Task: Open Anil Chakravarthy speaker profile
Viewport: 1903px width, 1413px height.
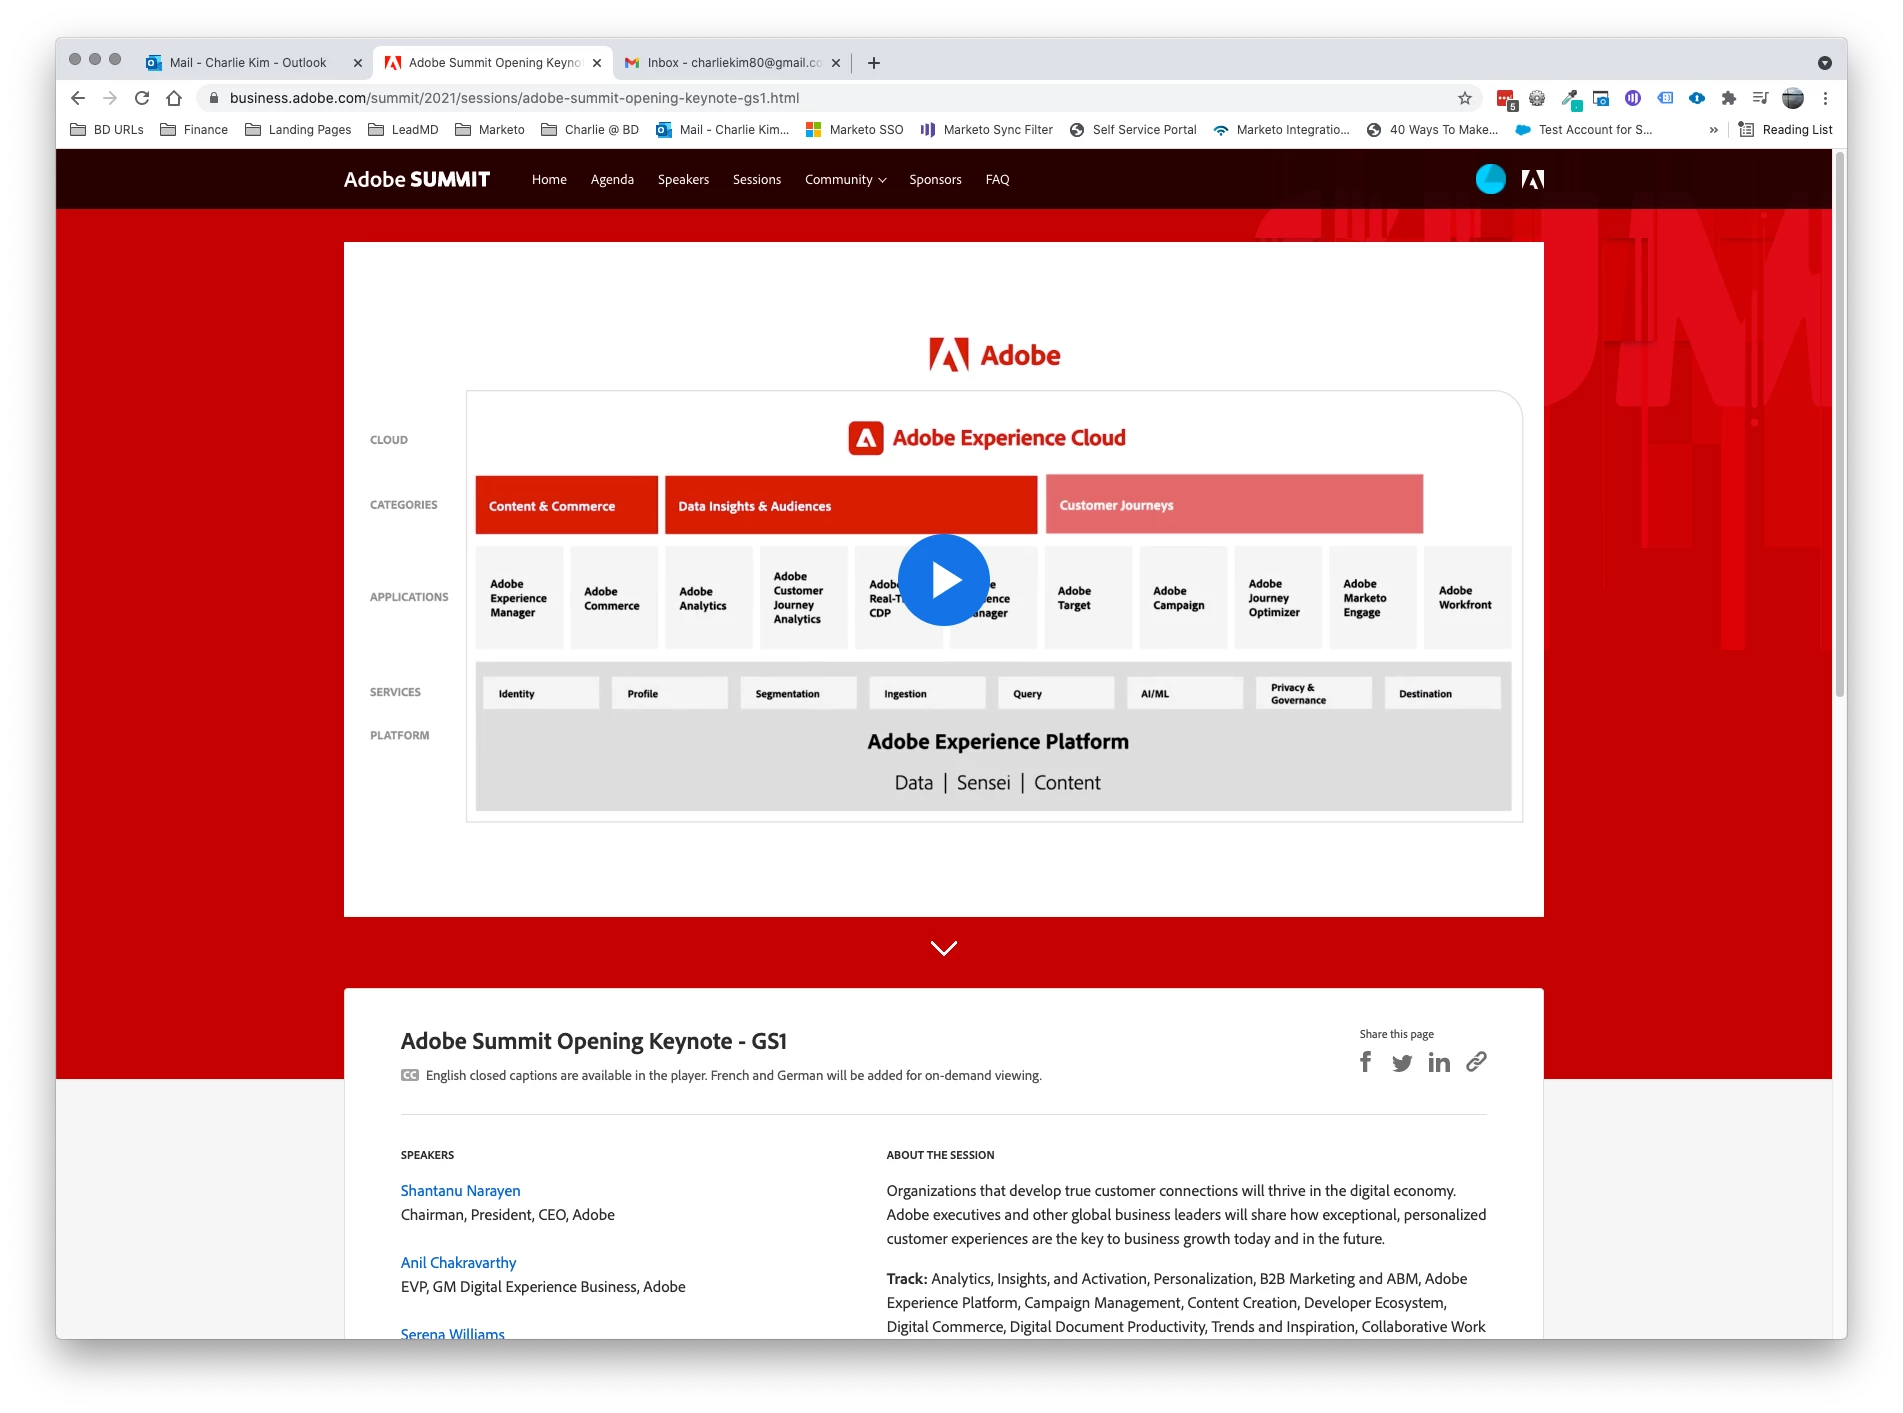Action: coord(458,1263)
